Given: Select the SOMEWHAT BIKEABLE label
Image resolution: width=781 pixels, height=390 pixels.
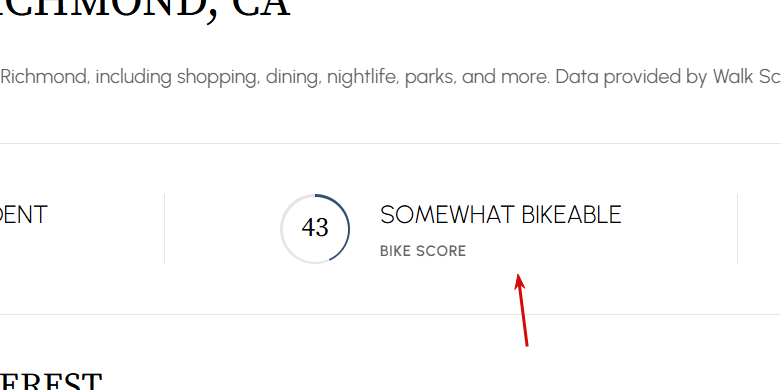Looking at the screenshot, I should (501, 215).
